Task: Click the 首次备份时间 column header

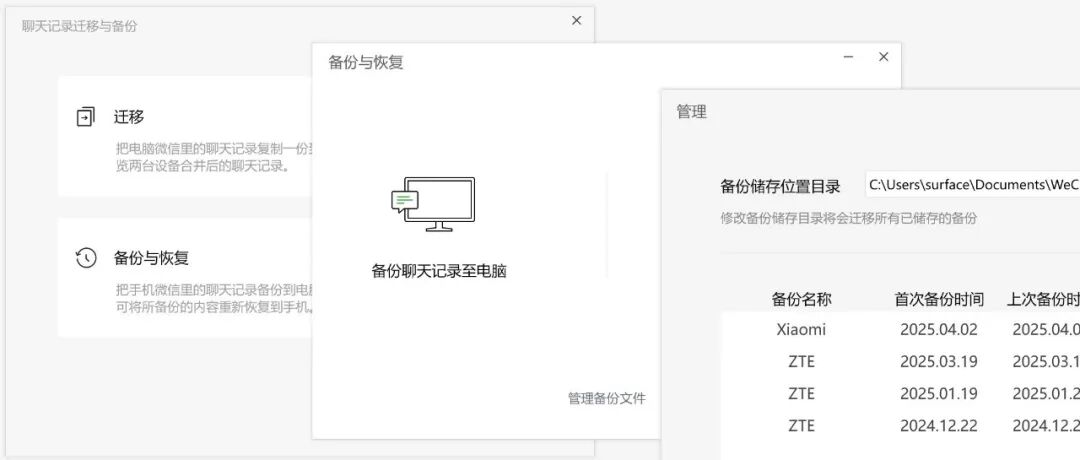Action: tap(939, 300)
